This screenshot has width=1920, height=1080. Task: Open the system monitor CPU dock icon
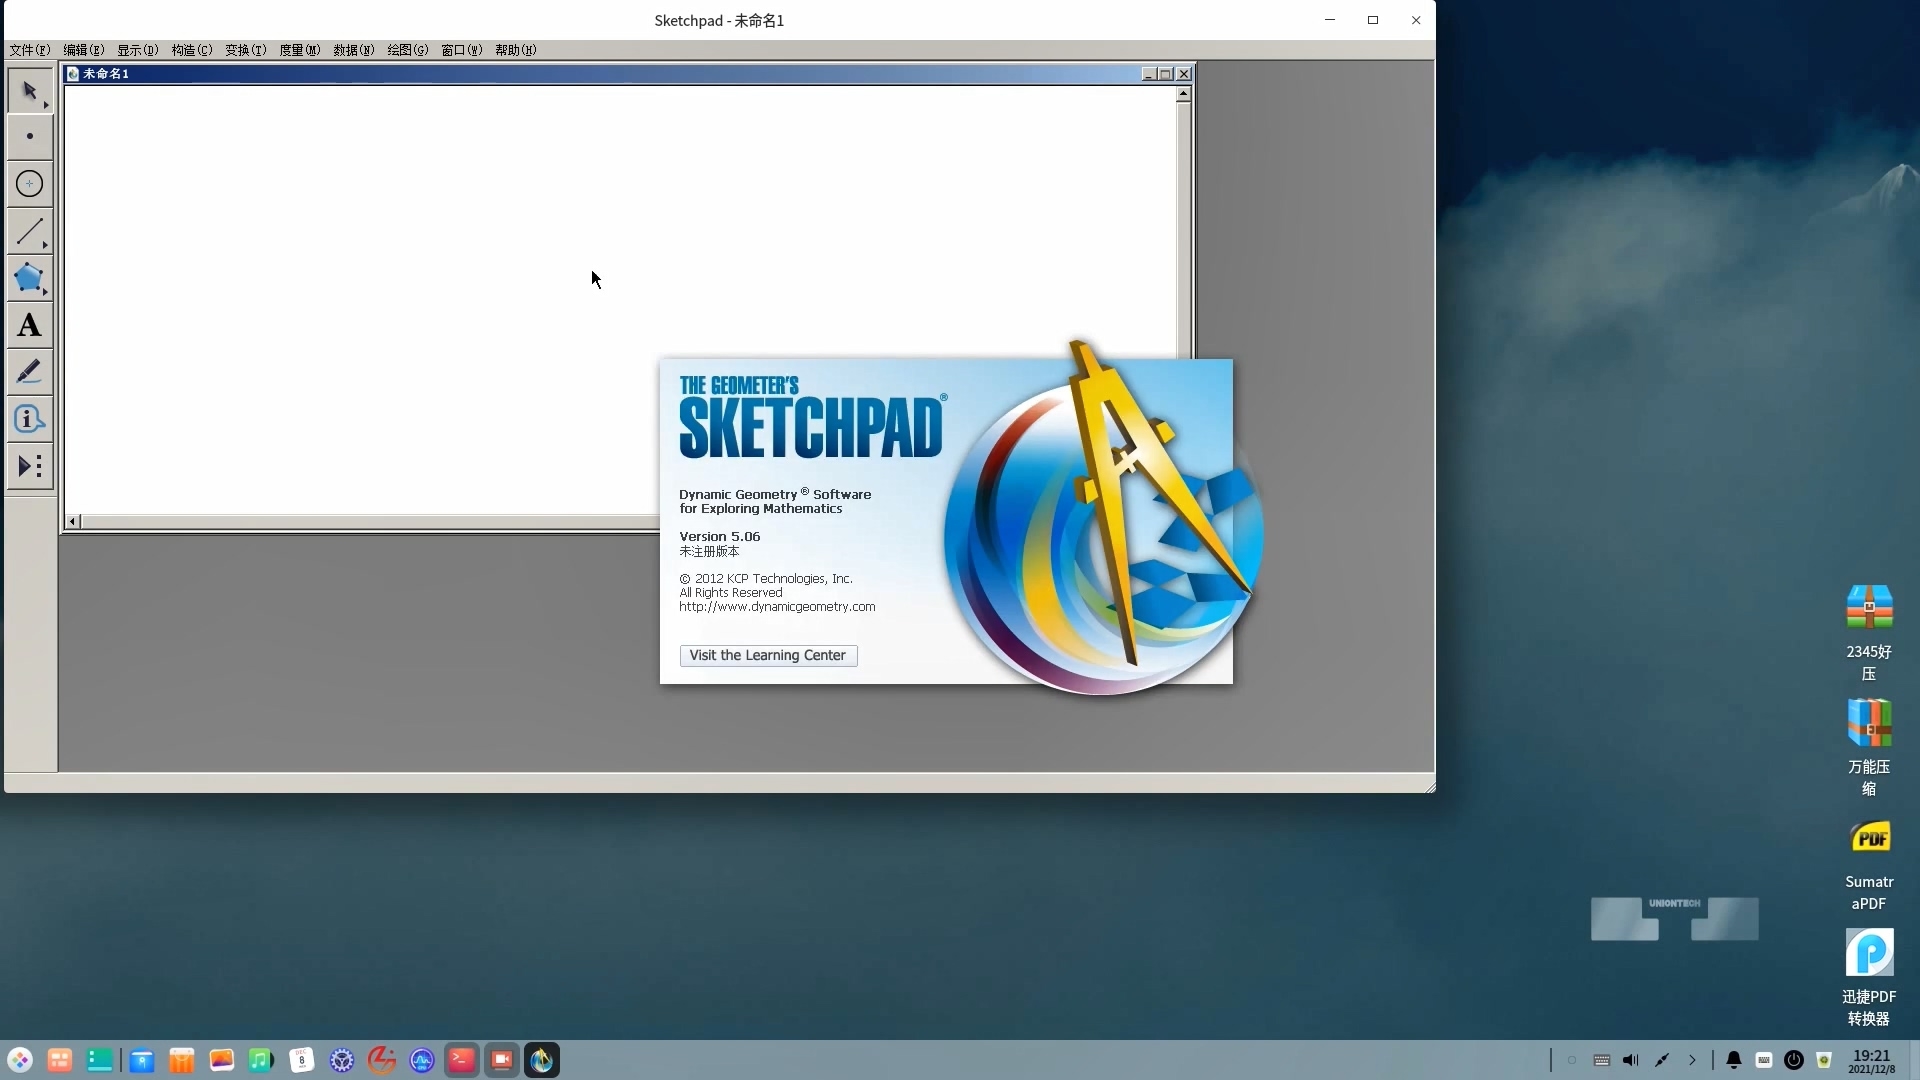point(422,1060)
